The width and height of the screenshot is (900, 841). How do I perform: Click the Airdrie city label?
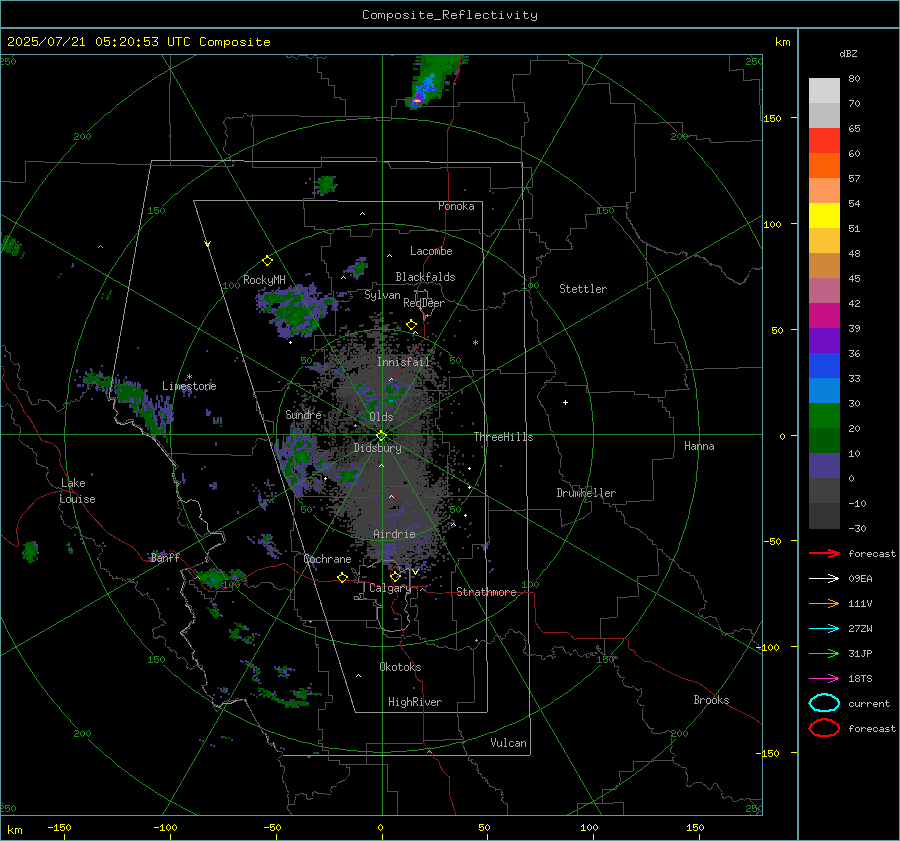394,534
